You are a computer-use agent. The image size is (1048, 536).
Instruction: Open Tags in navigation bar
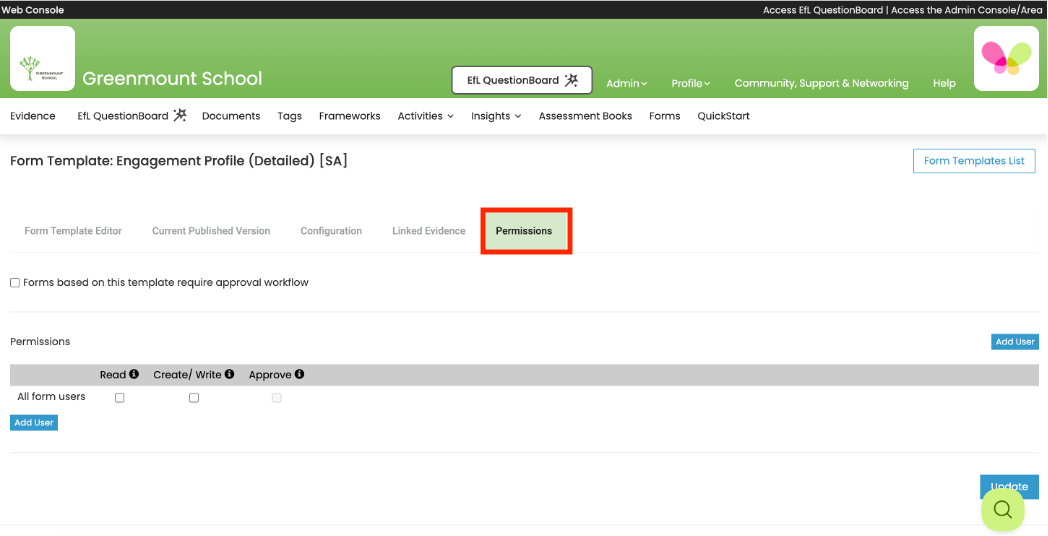pyautogui.click(x=289, y=116)
